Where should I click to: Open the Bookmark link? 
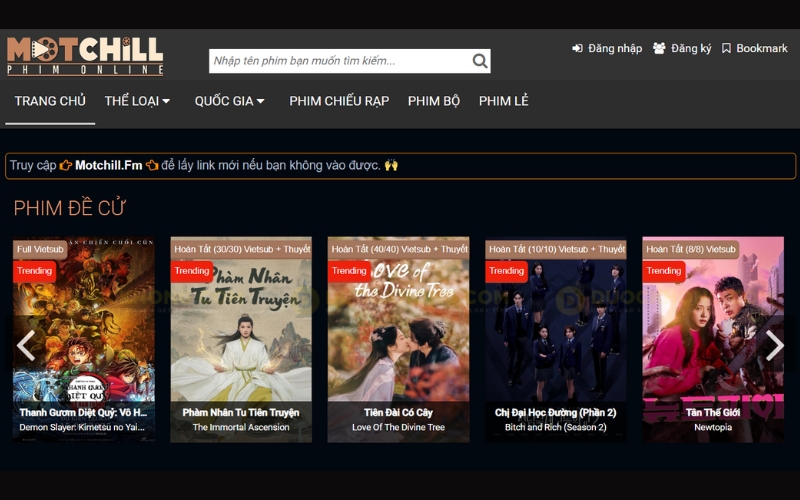(x=762, y=48)
